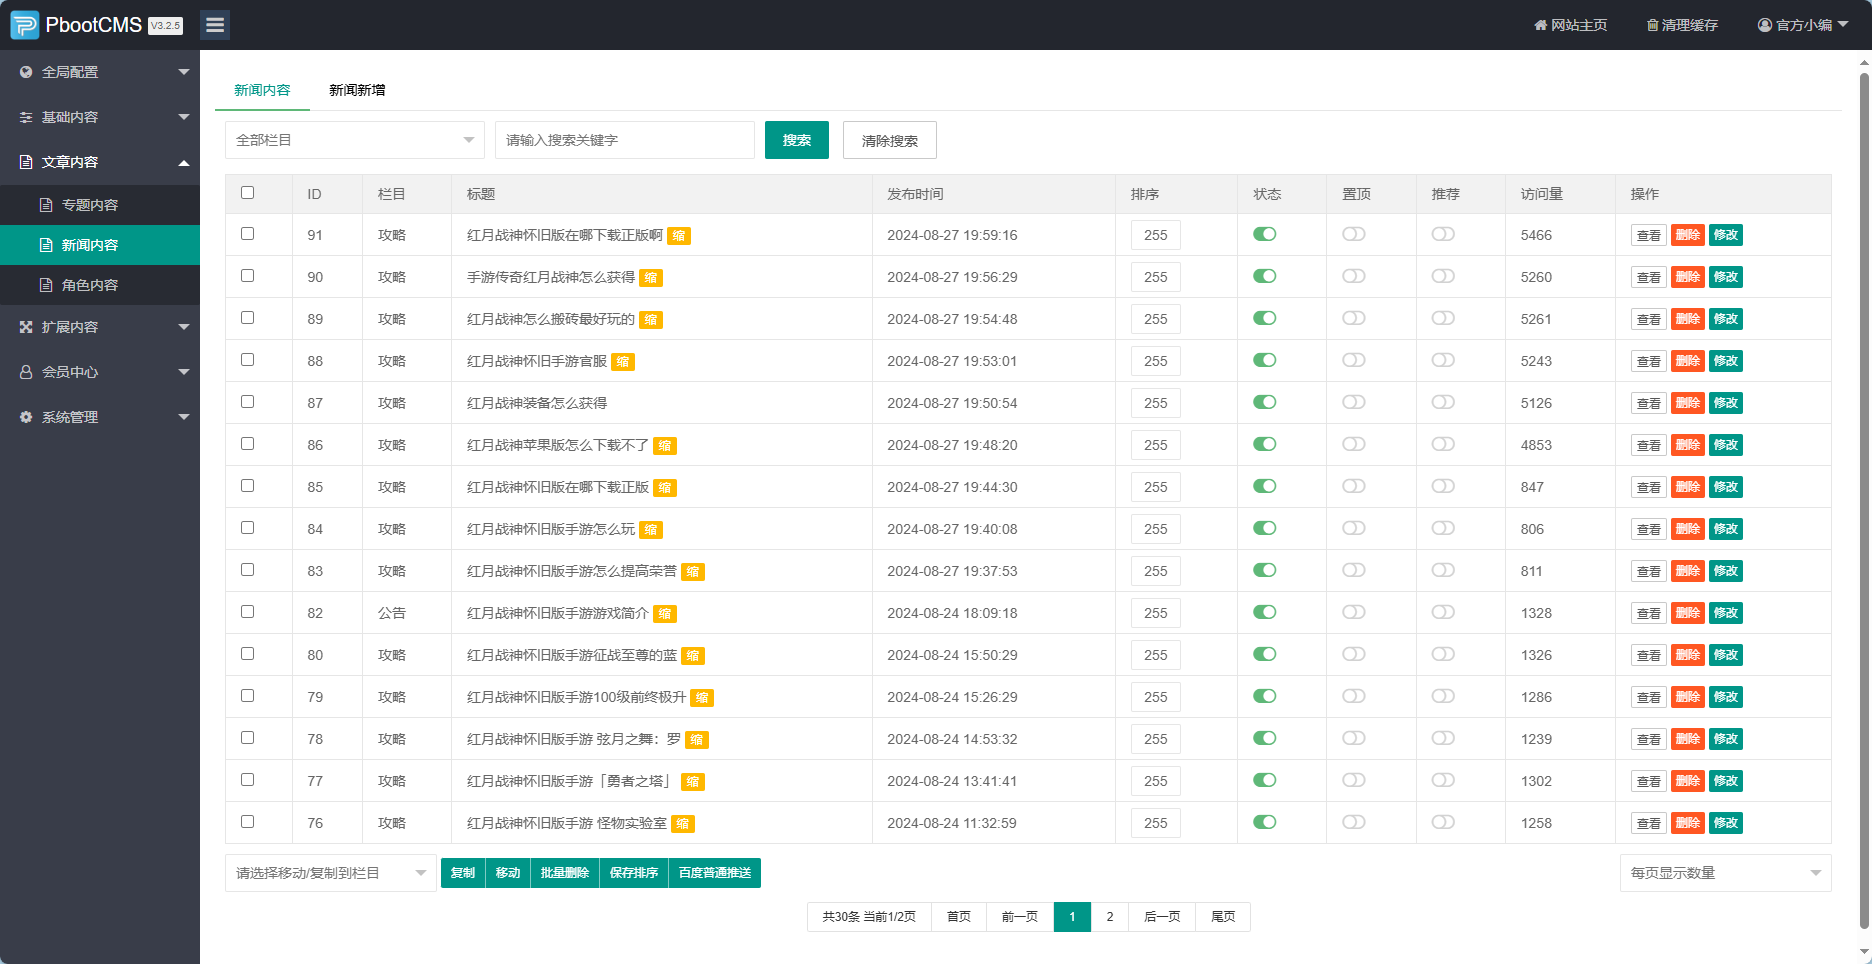Click the 缩 badge on row 83
1872x964 pixels.
tap(693, 572)
